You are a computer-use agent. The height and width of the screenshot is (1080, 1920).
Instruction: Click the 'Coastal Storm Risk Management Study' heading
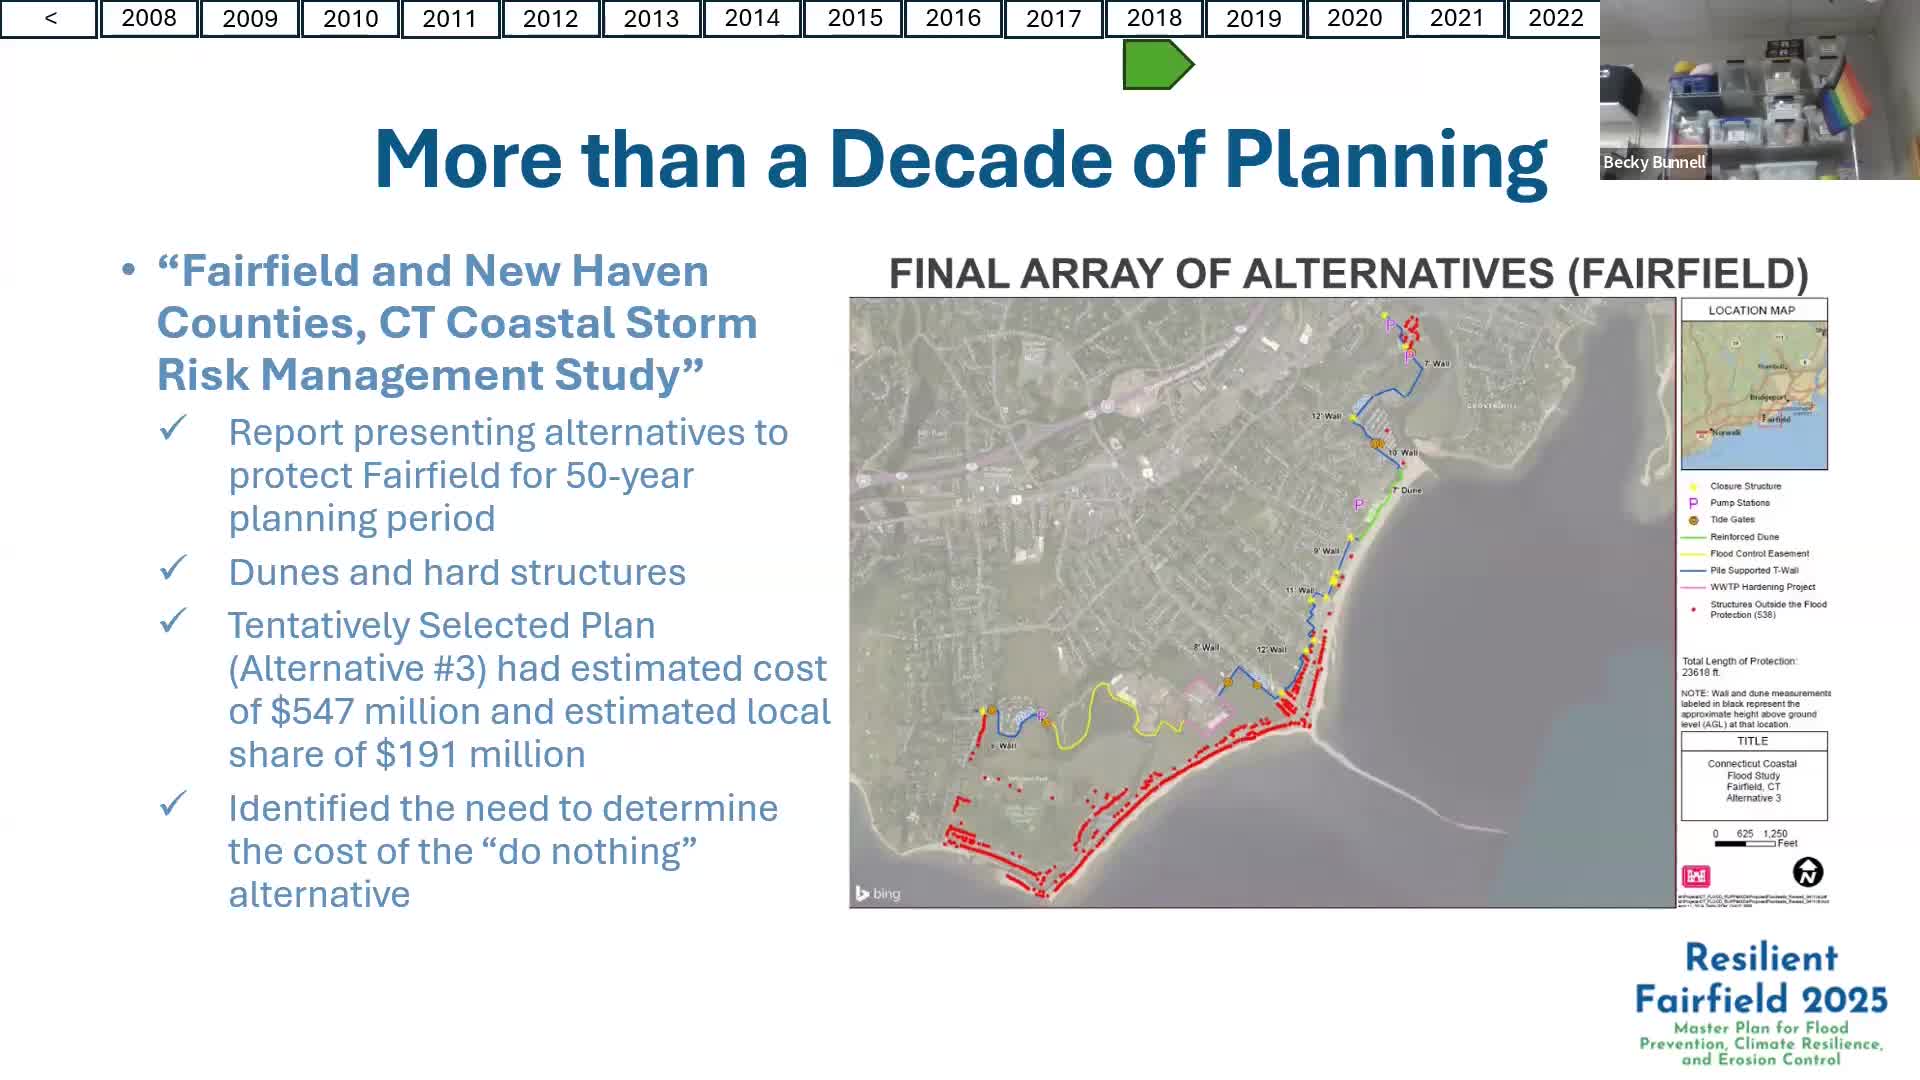click(x=457, y=323)
